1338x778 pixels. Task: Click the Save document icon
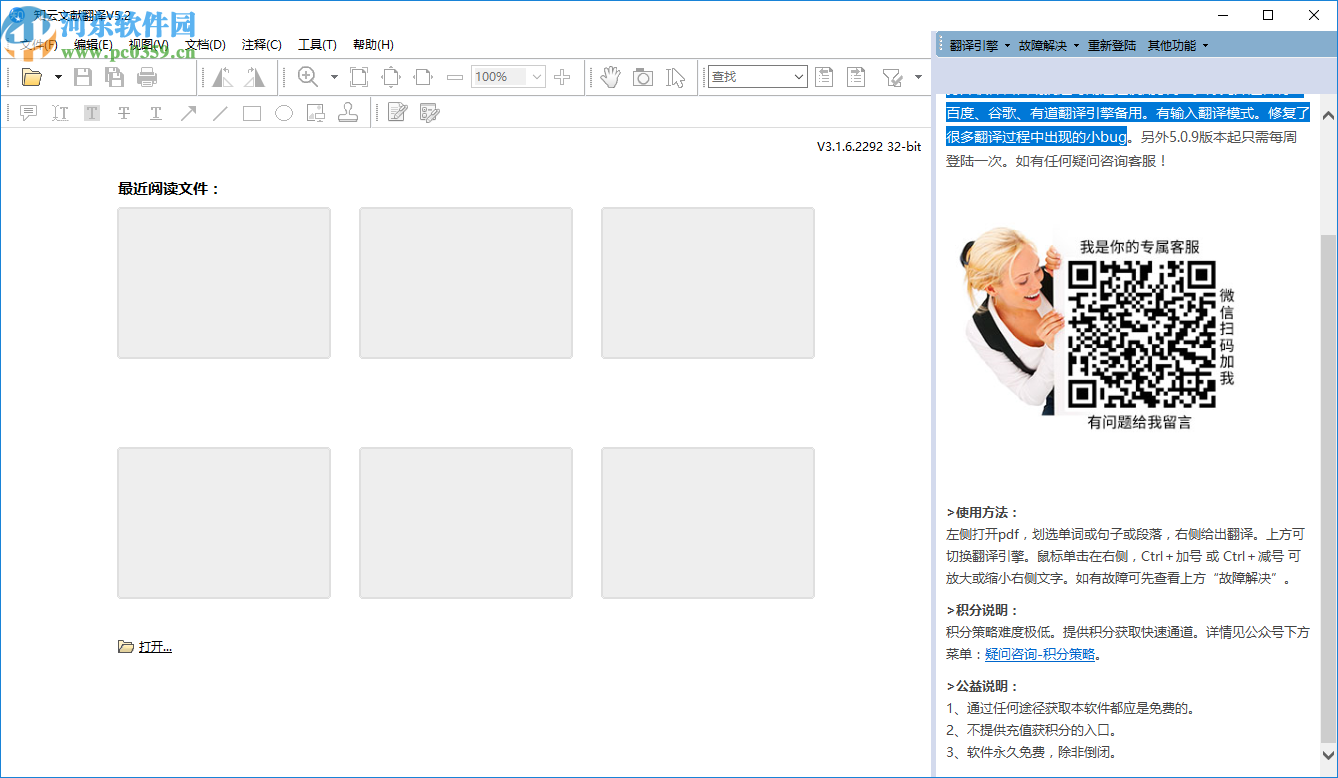coord(83,77)
